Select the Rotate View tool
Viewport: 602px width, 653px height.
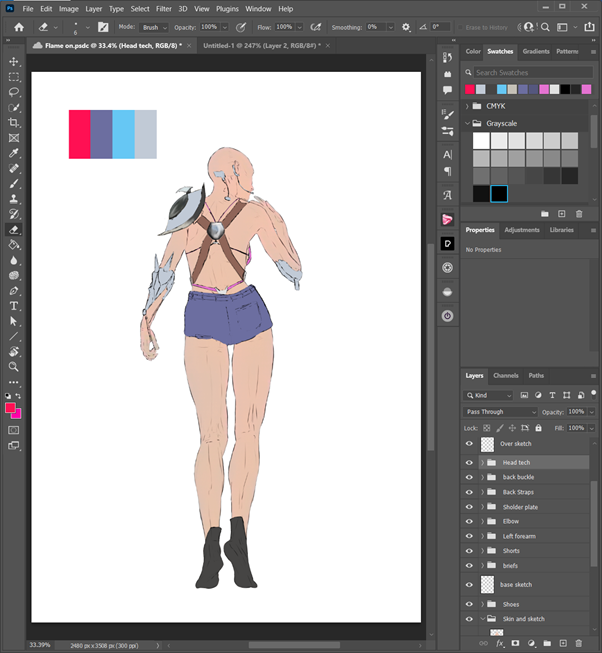point(14,351)
